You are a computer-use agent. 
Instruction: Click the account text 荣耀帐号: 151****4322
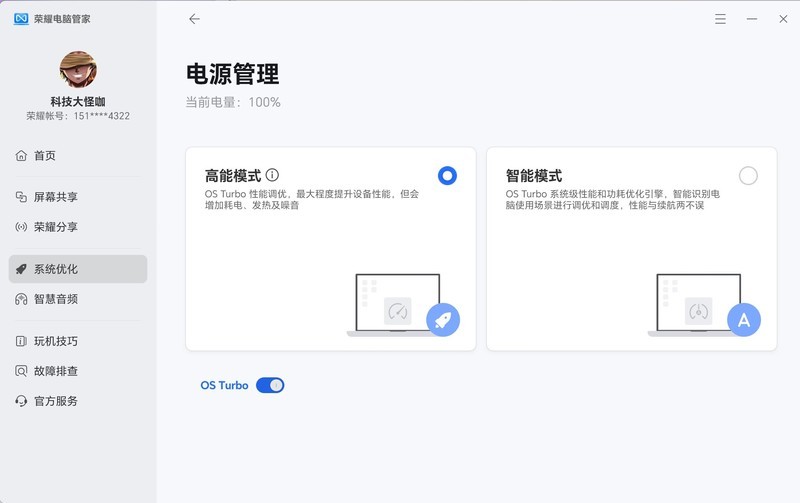click(78, 116)
